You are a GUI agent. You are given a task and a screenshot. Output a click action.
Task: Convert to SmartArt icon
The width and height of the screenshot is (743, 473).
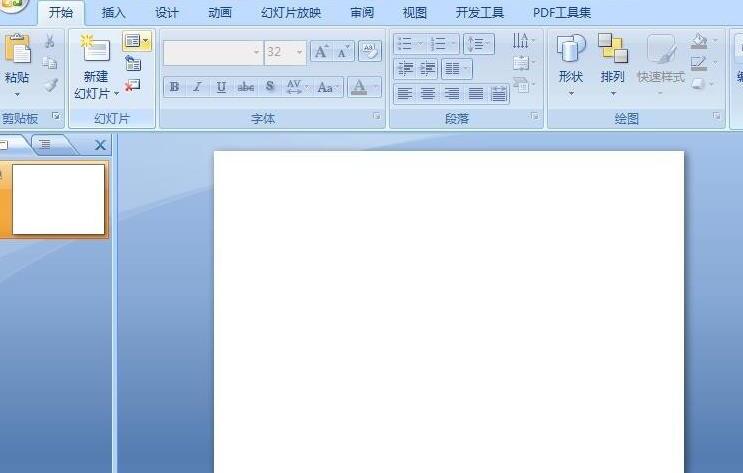pos(523,84)
